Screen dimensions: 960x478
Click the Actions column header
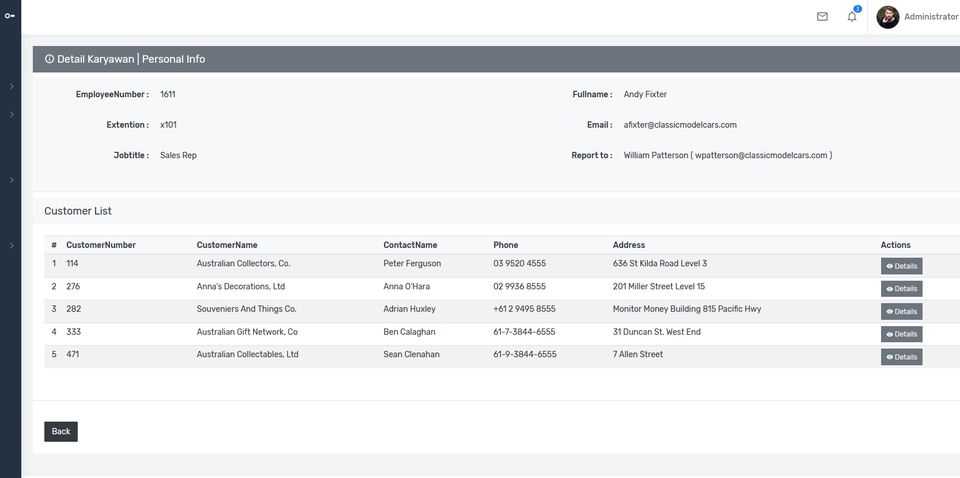(896, 245)
